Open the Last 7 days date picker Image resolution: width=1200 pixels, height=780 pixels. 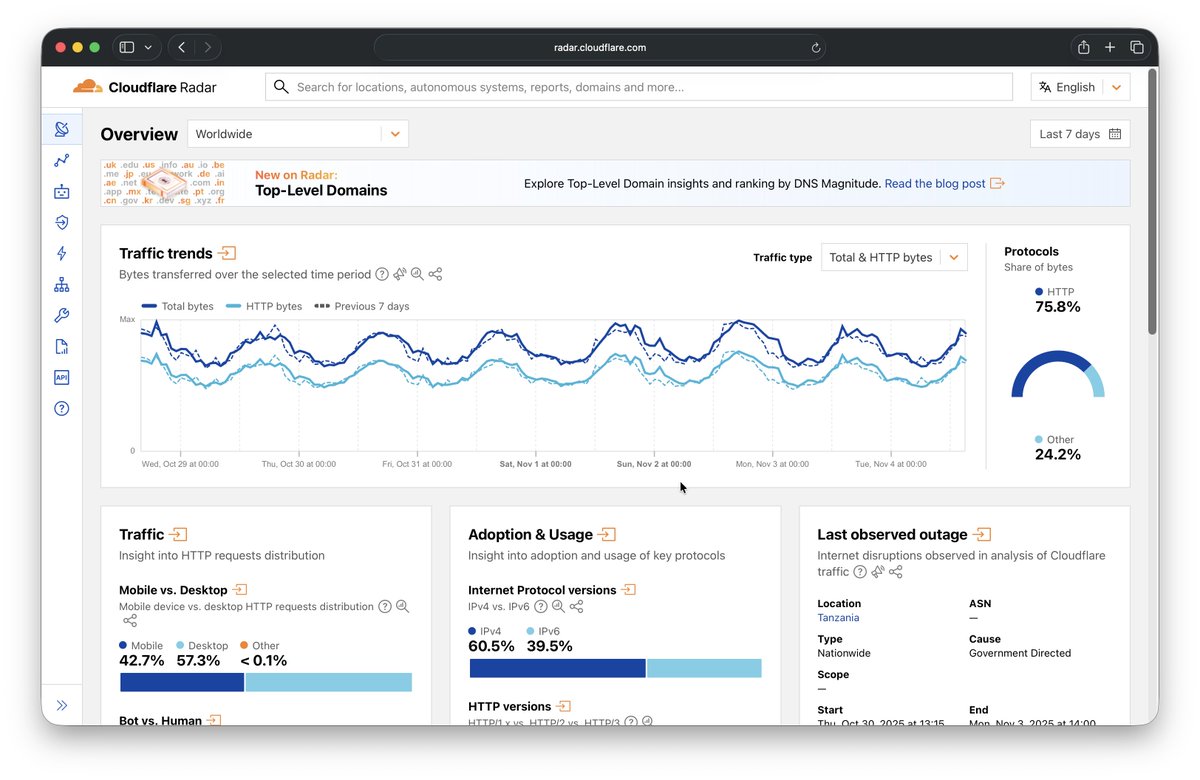pyautogui.click(x=1080, y=134)
